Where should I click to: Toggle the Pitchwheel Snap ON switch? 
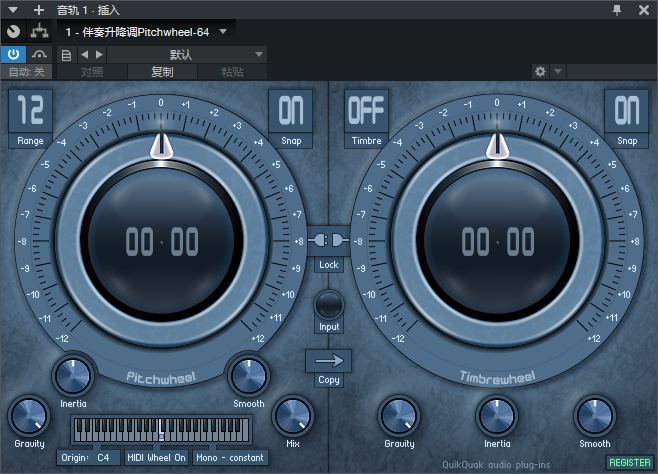pos(291,111)
